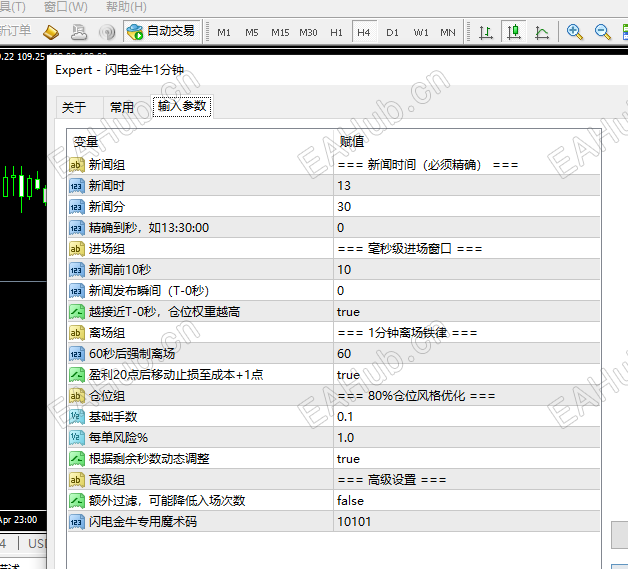
Task: Switch to the 输入参数 tab
Action: (182, 106)
